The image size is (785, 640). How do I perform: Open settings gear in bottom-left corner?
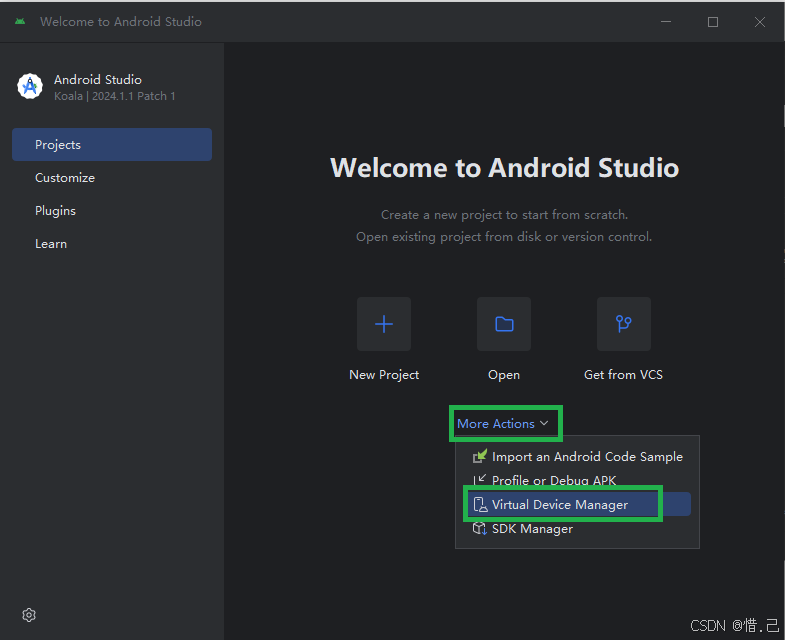coord(29,615)
